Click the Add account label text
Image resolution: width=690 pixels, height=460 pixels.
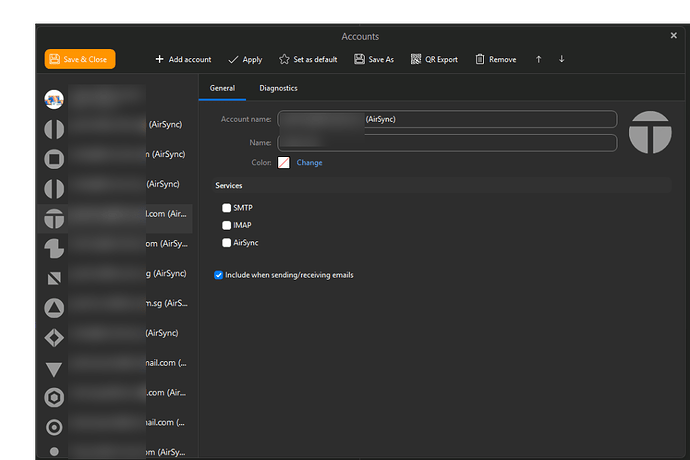tap(190, 59)
